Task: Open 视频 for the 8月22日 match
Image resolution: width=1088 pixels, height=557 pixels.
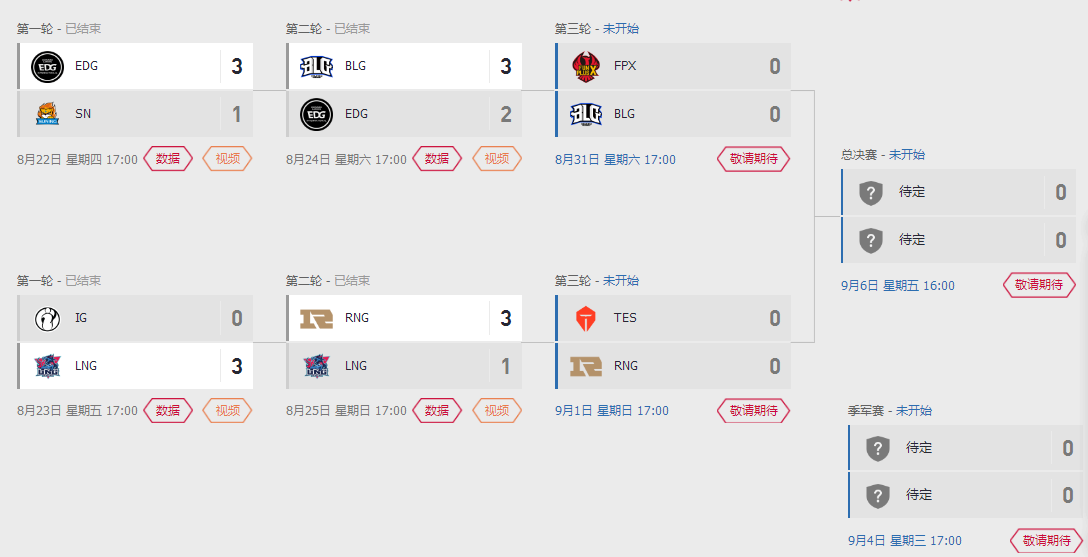Action: 228,159
